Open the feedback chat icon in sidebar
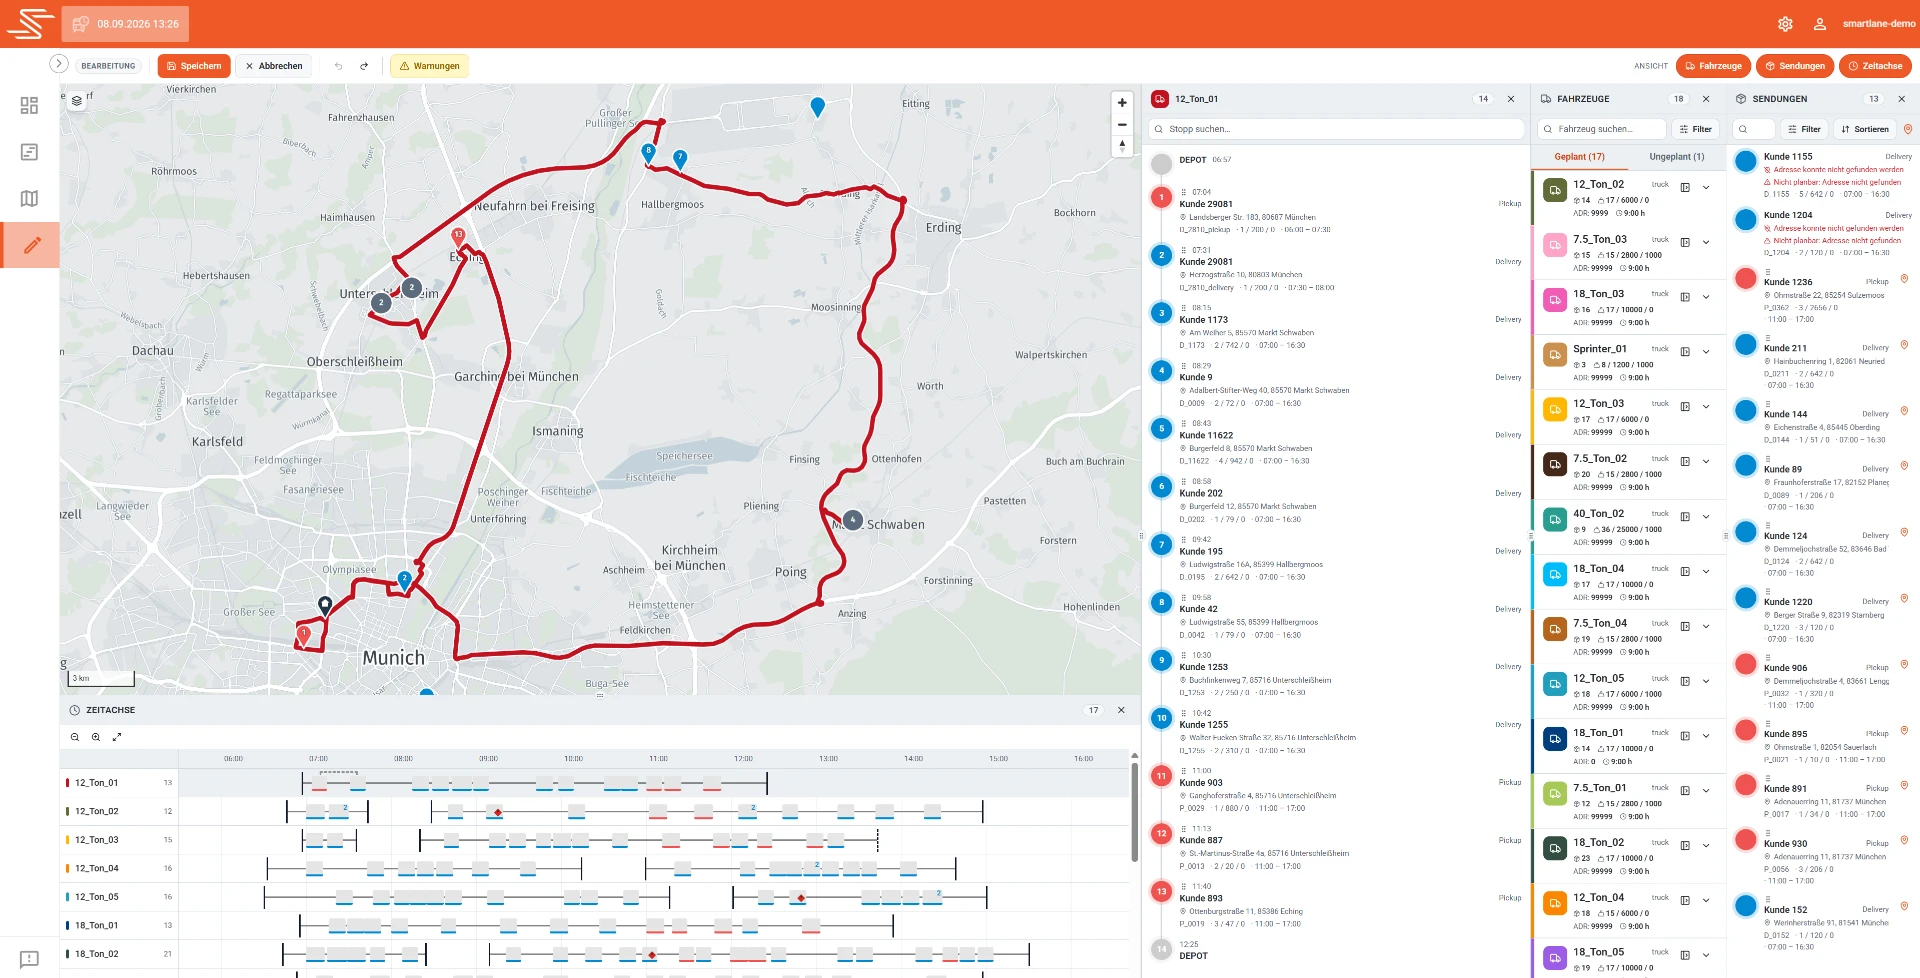Viewport: 1920px width, 978px height. (29, 959)
